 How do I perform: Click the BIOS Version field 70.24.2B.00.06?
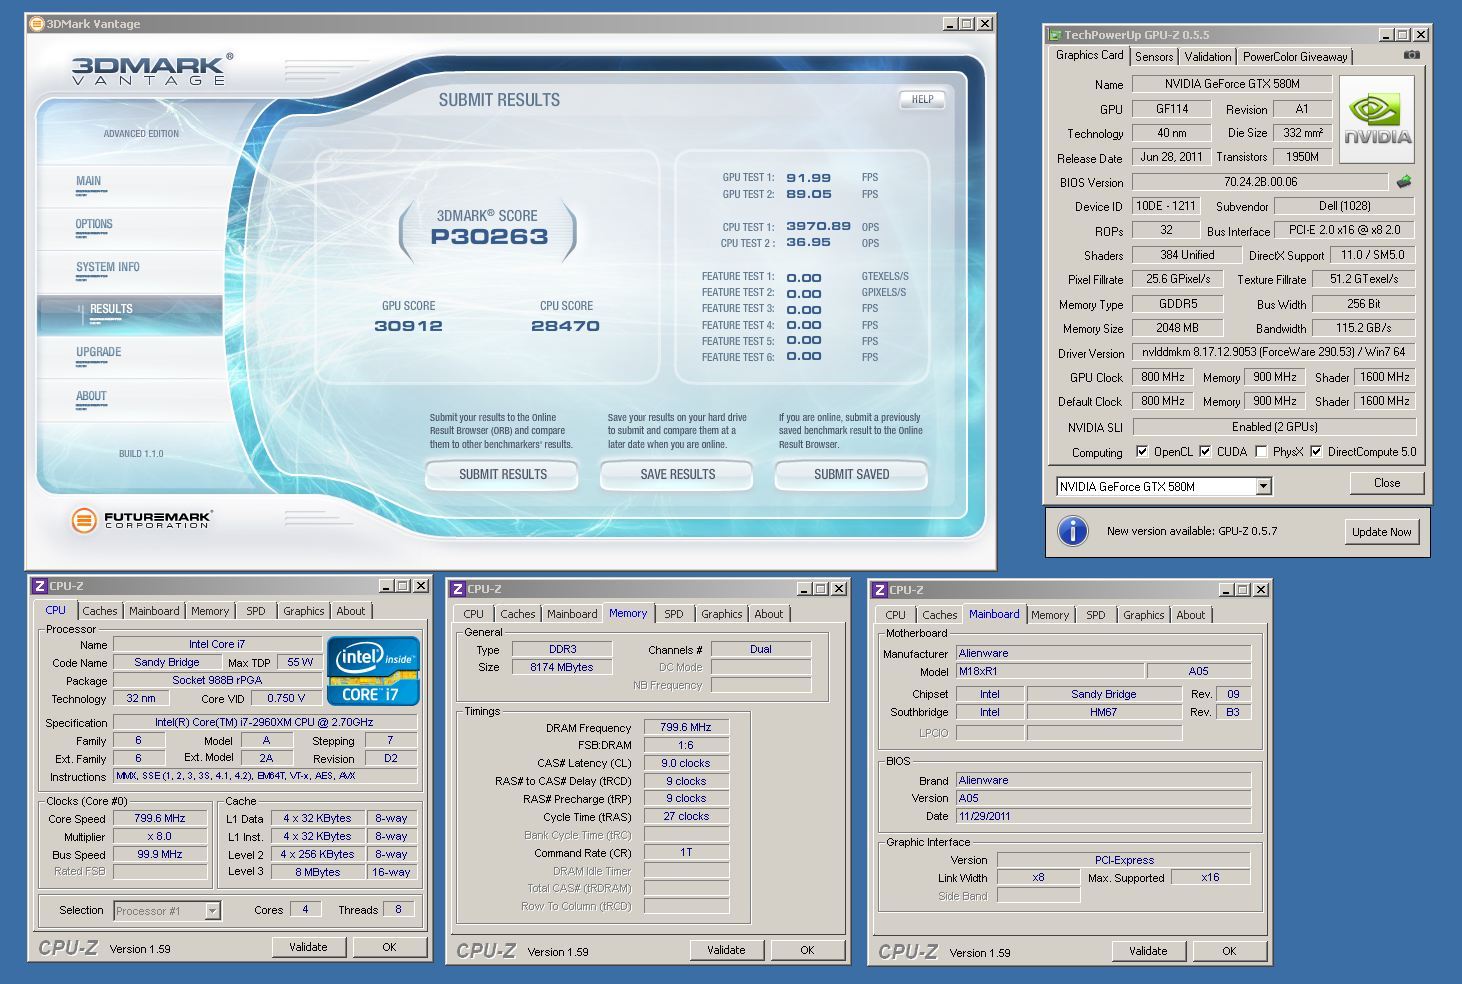pos(1260,182)
